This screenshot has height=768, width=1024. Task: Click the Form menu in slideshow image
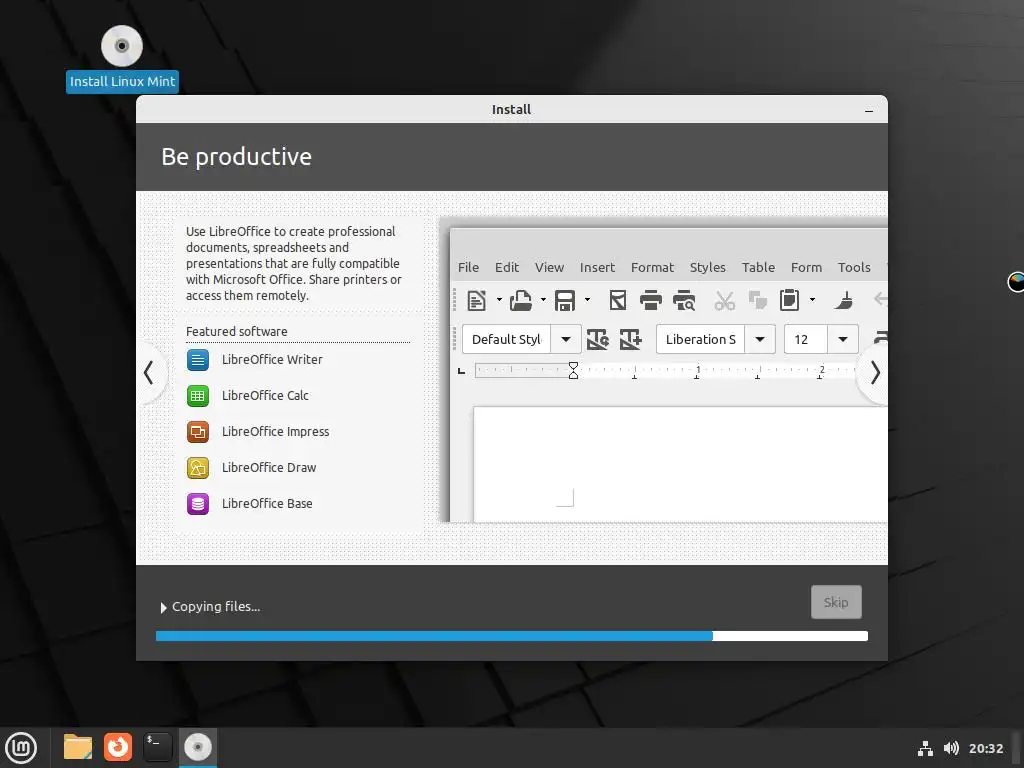point(807,267)
